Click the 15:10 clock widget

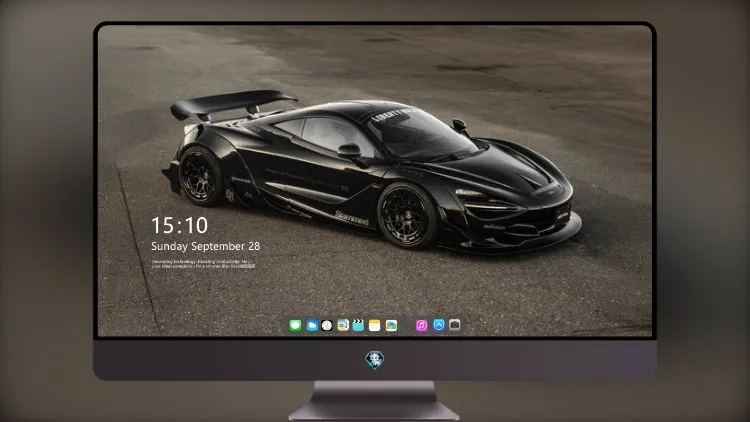[179, 225]
